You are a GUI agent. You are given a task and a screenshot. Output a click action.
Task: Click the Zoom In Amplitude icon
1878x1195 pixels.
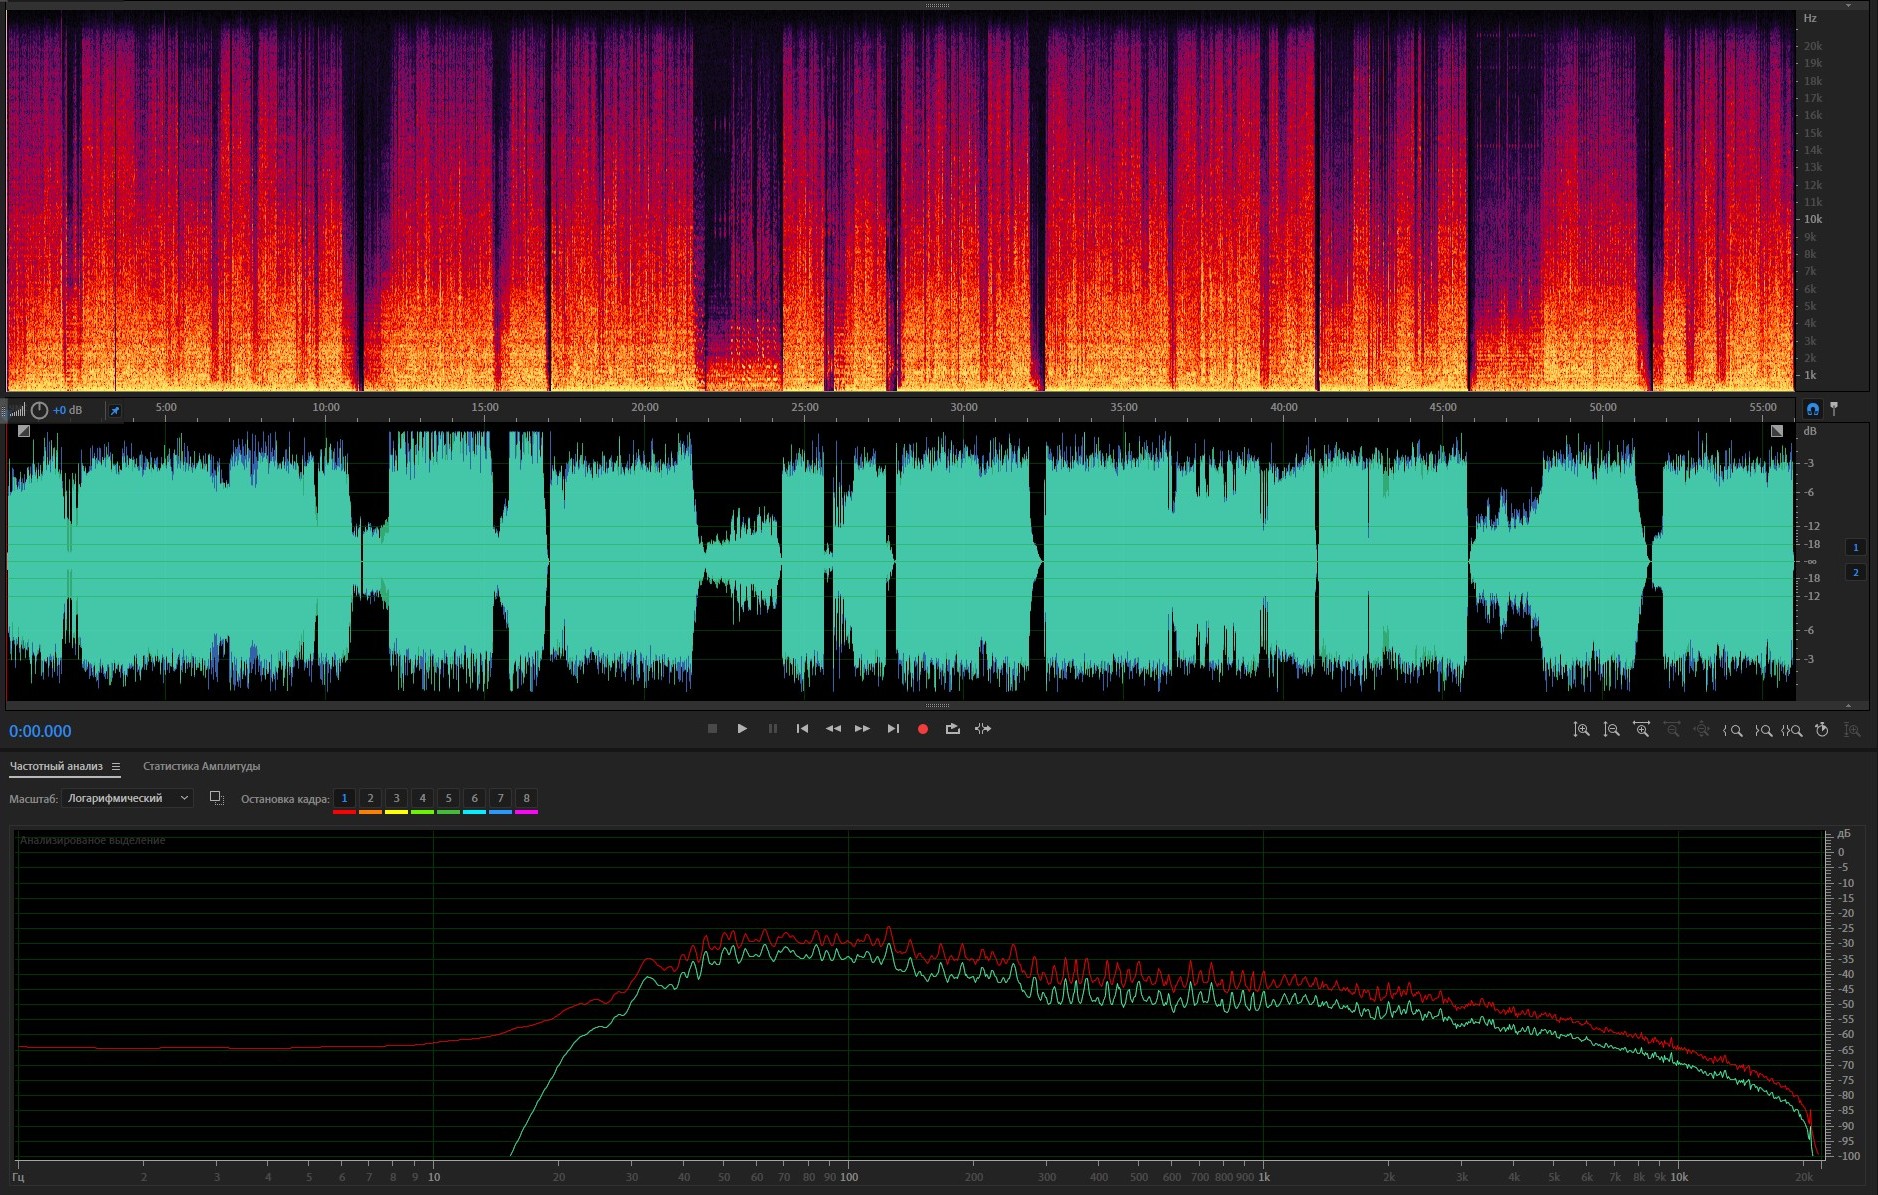1581,730
